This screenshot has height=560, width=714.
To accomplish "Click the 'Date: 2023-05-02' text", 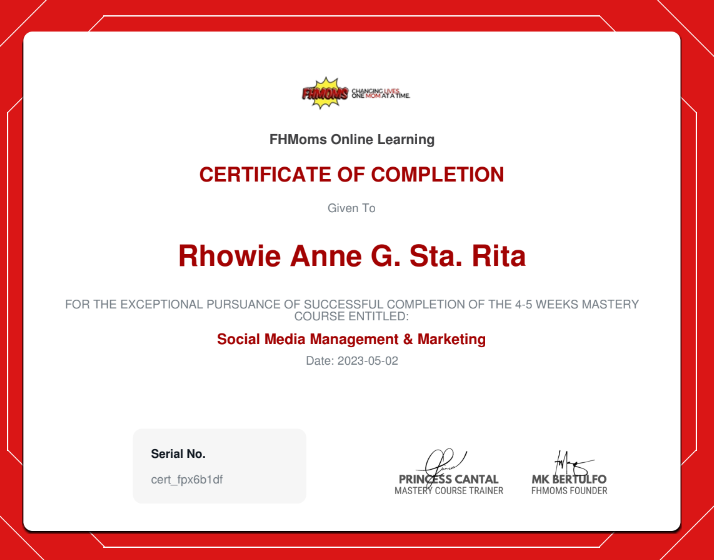I will coord(352,361).
